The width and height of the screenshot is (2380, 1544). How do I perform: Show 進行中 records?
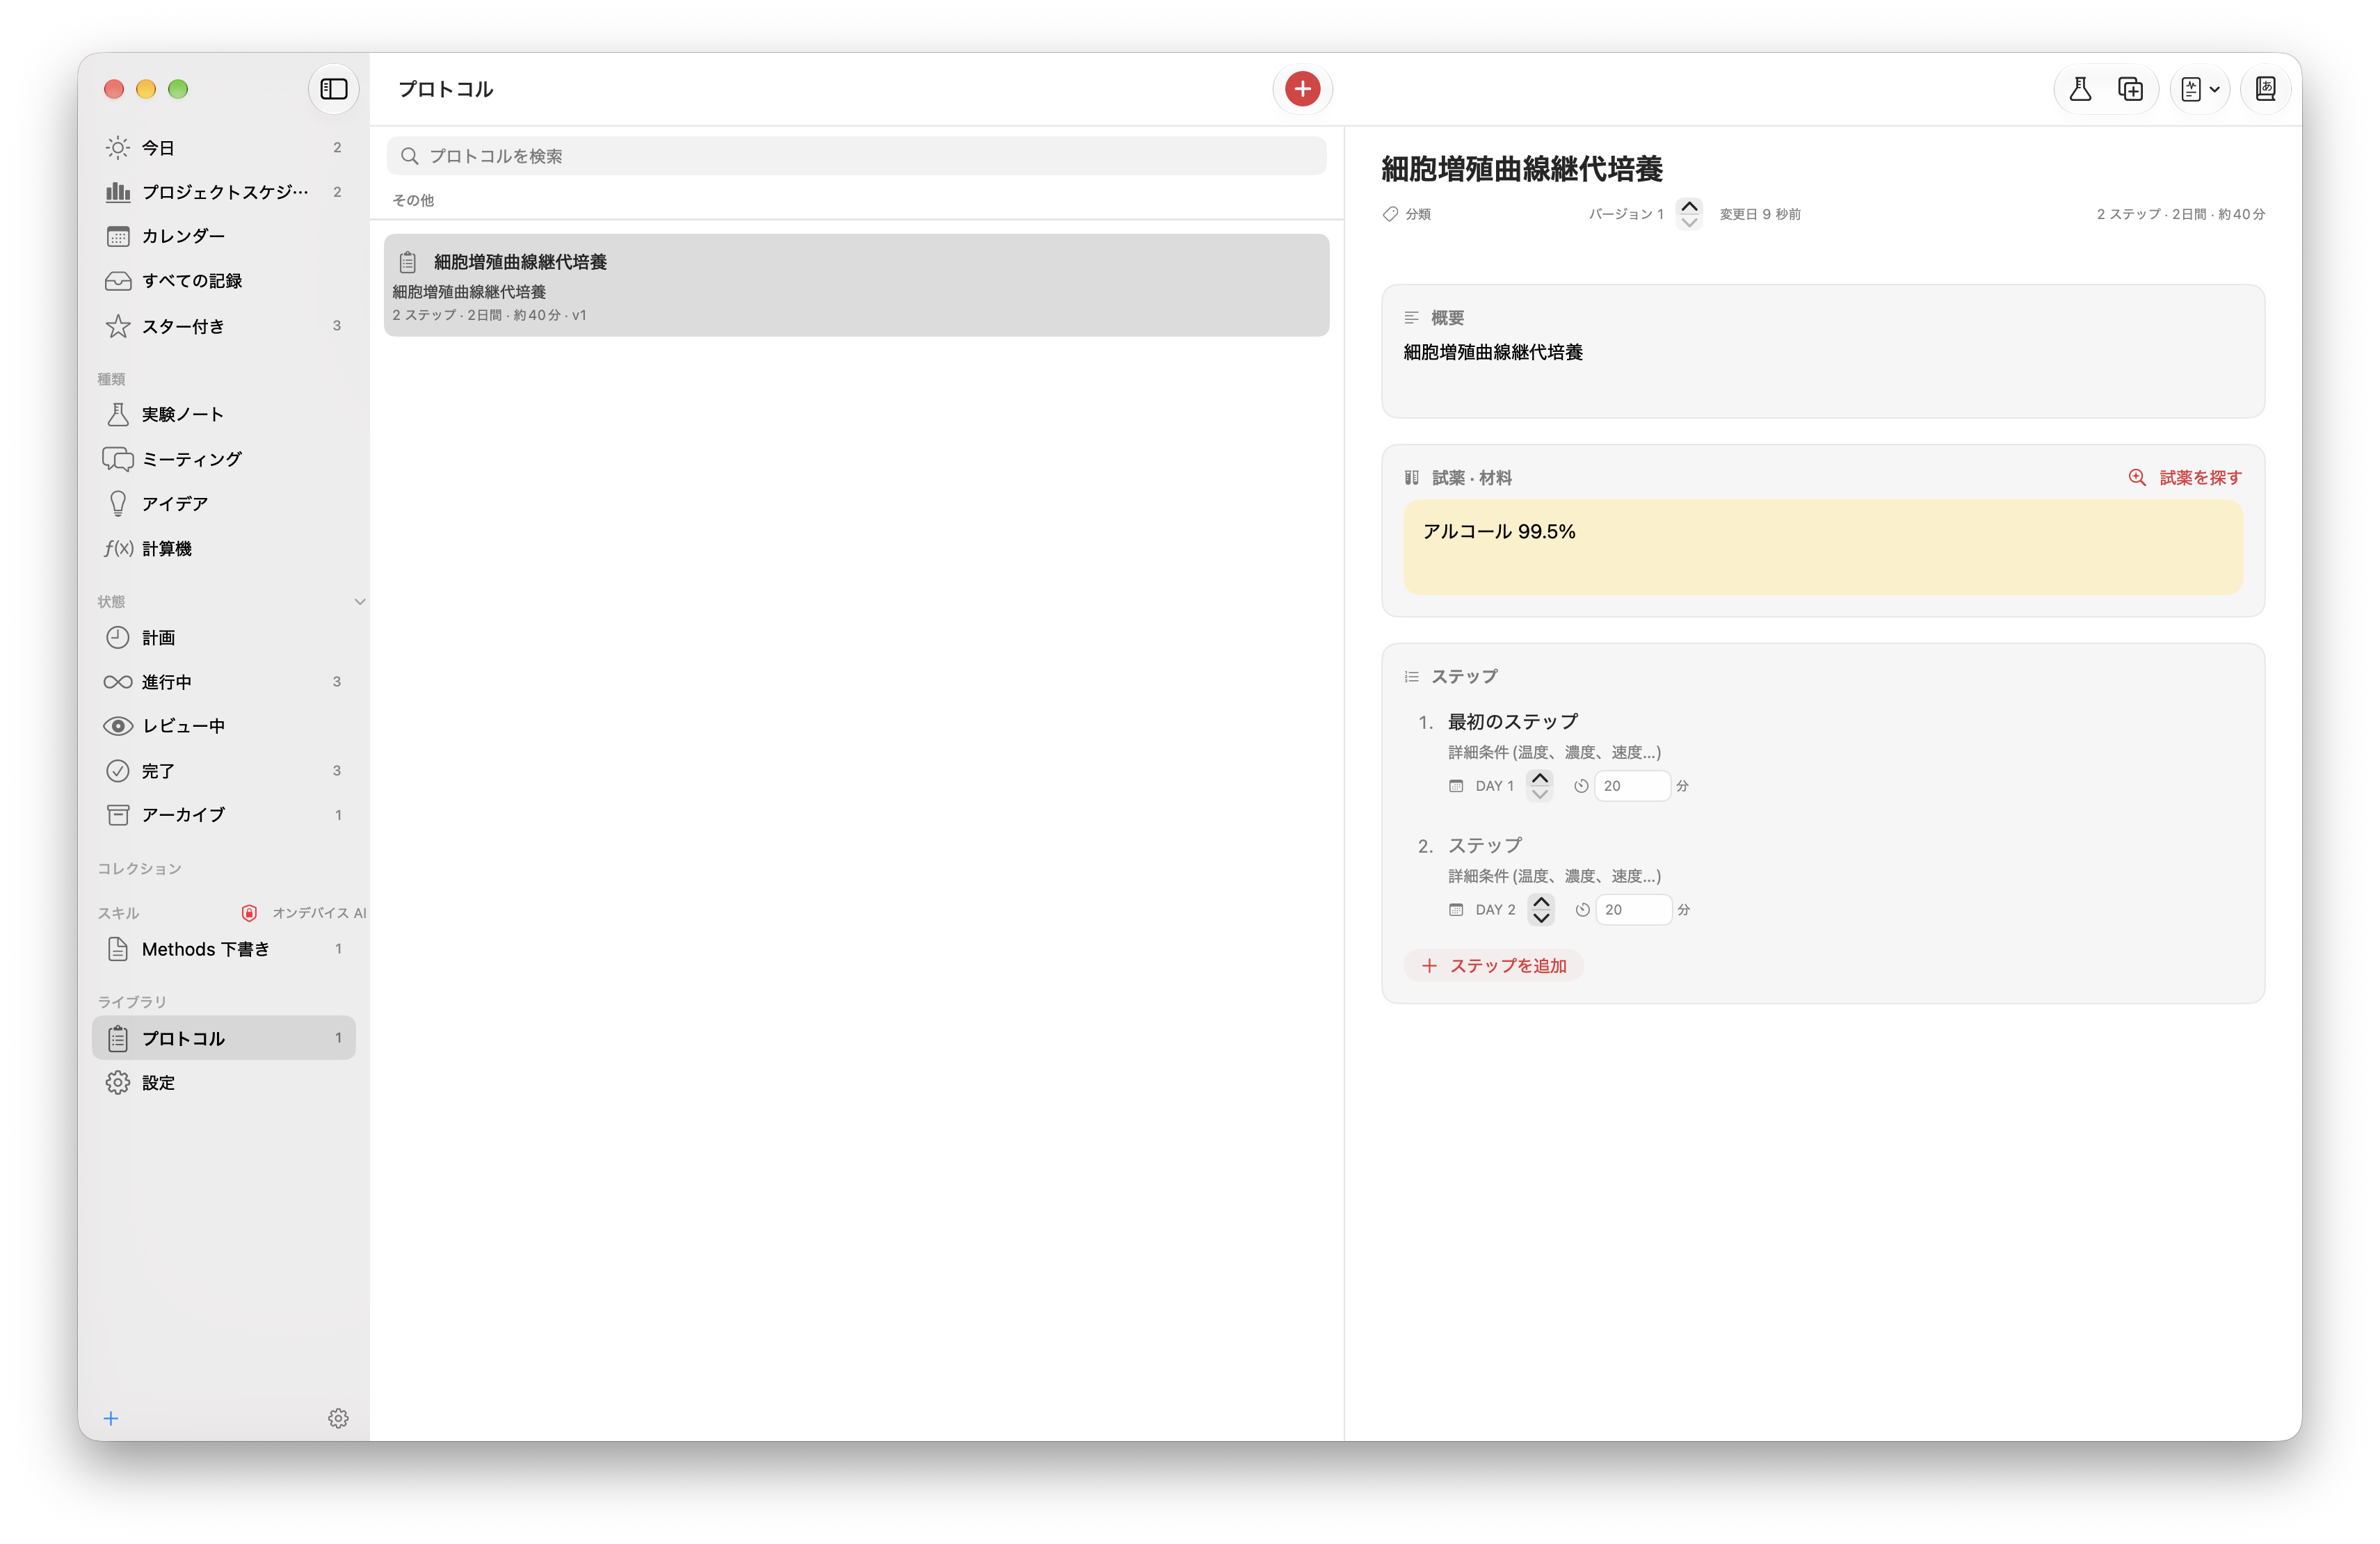pyautogui.click(x=224, y=682)
